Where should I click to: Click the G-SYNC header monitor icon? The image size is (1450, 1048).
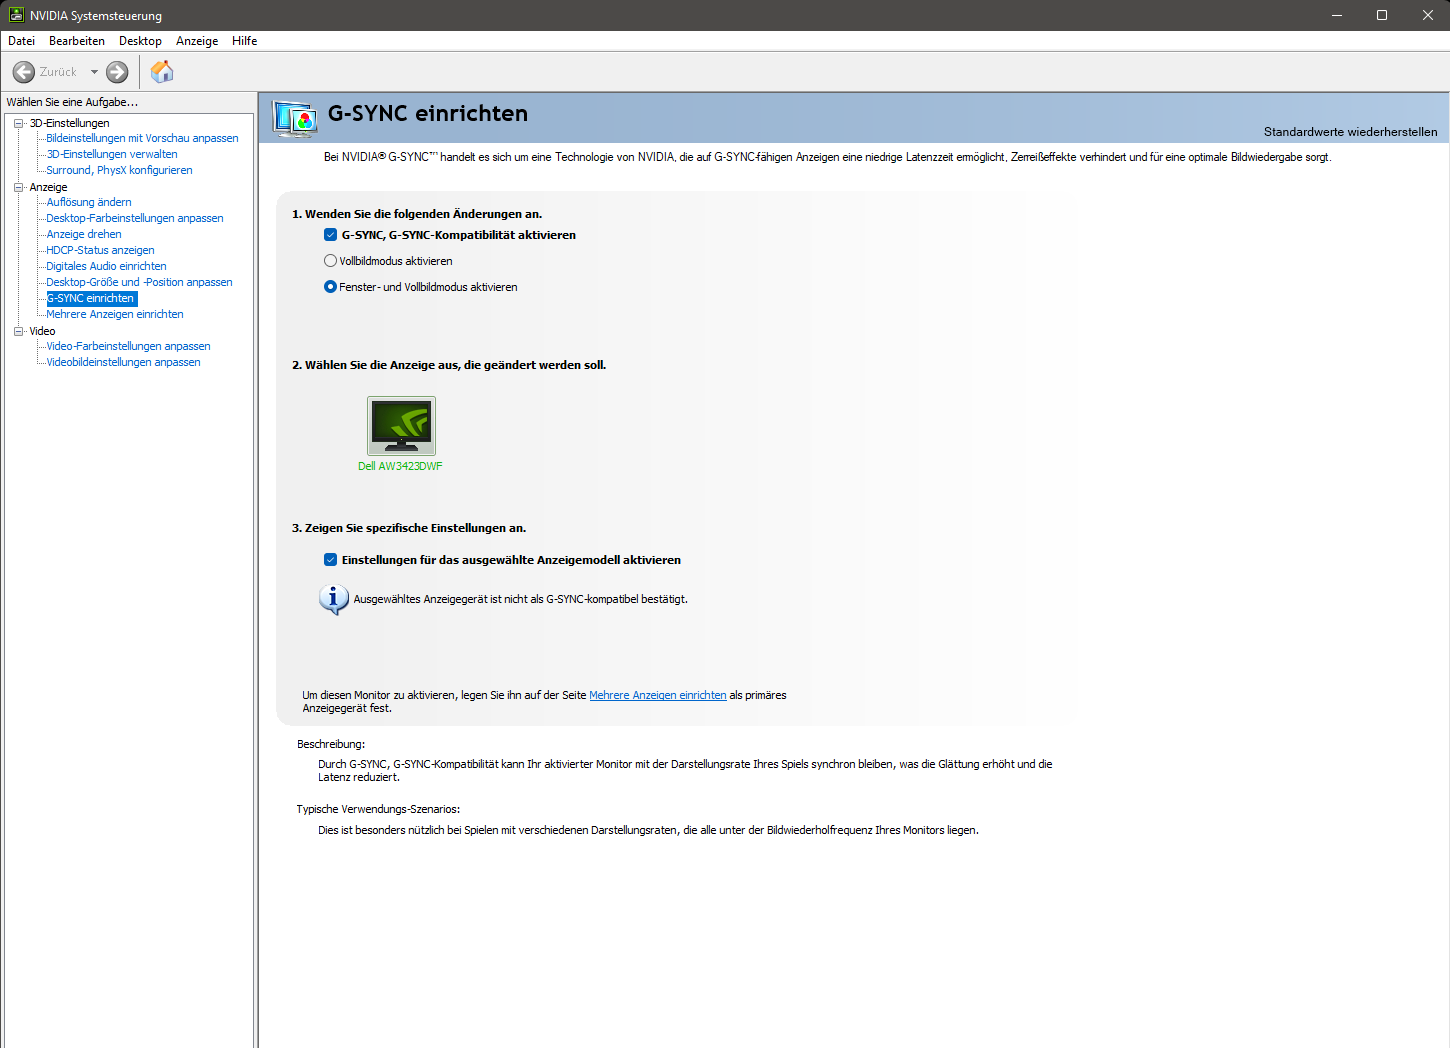coord(295,119)
